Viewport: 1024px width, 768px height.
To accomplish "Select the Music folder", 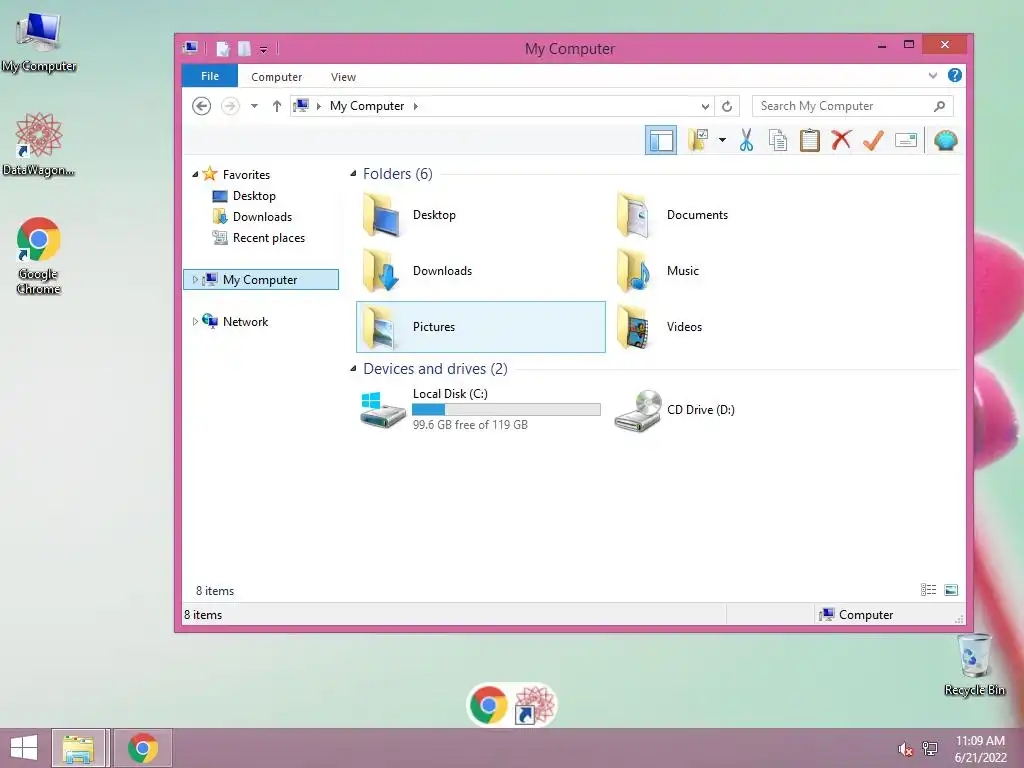I will [735, 271].
